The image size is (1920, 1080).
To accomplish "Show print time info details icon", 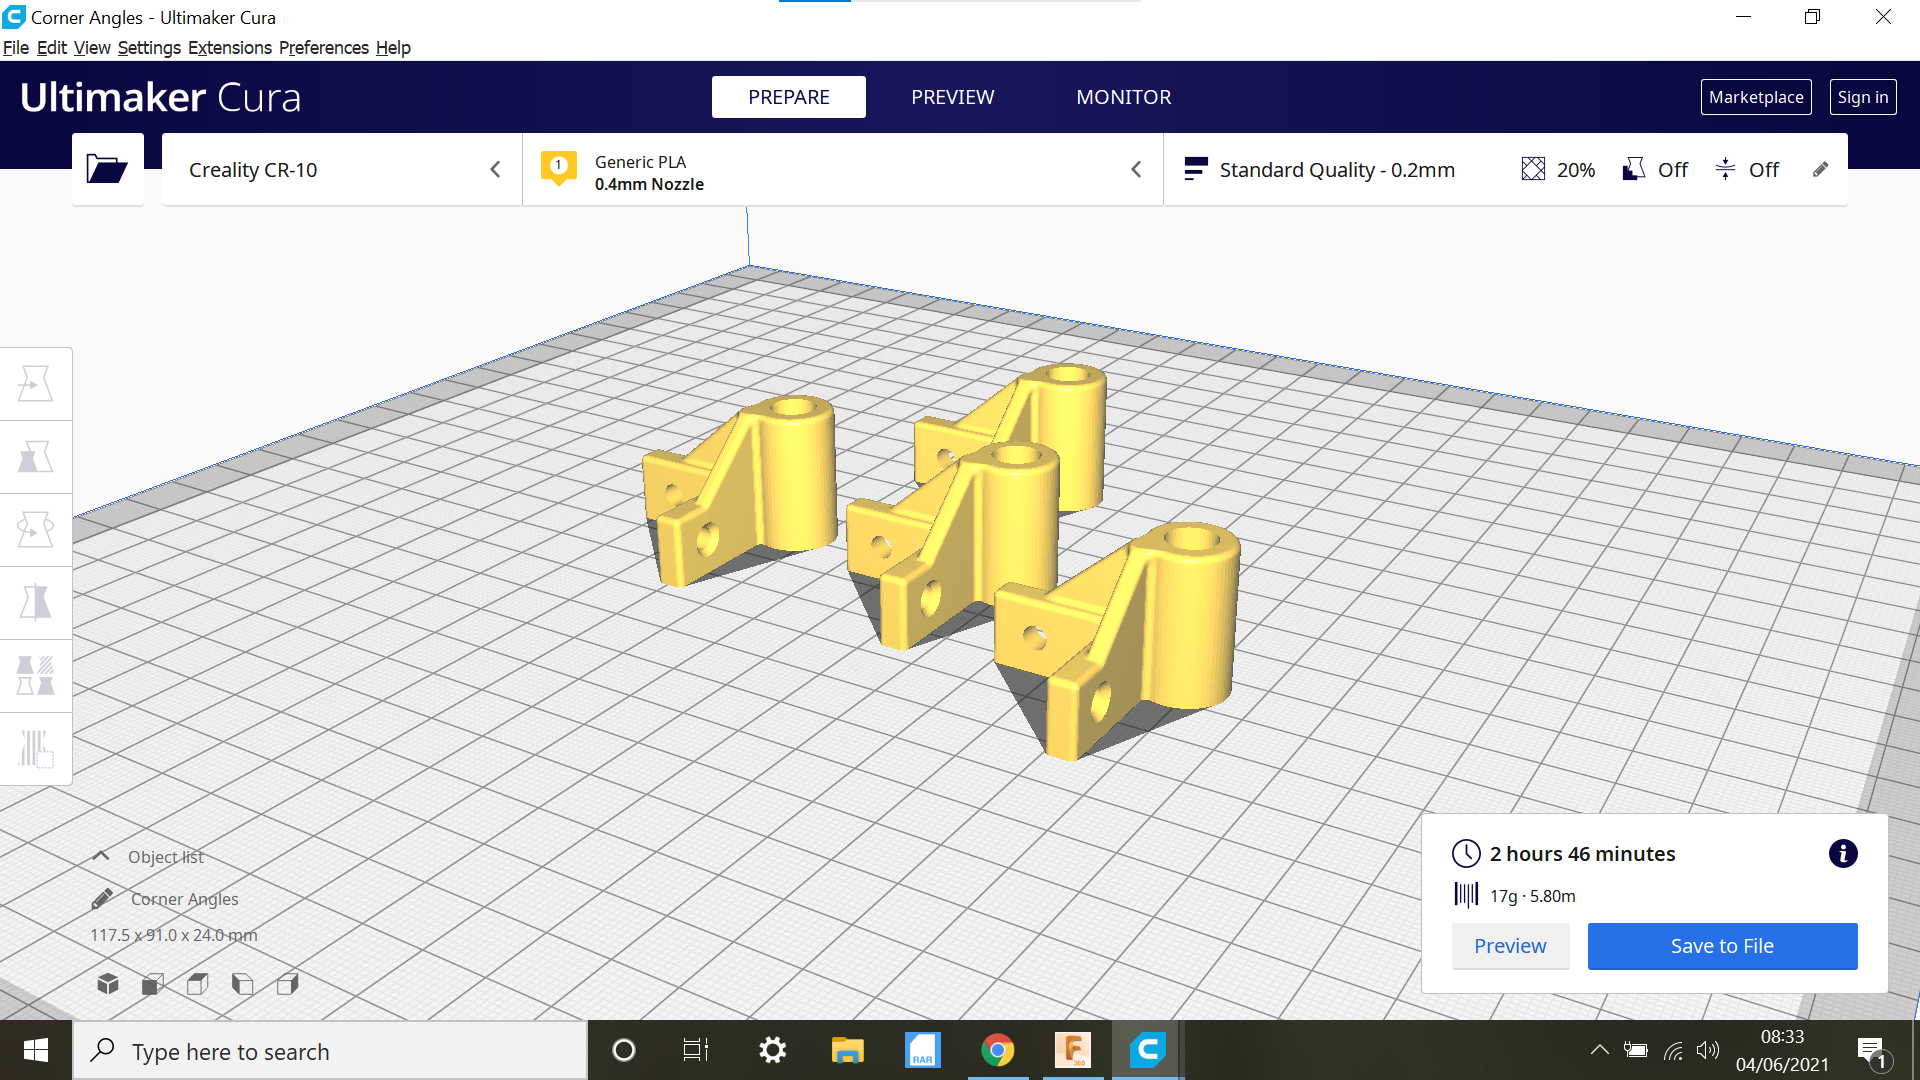I will (1843, 854).
